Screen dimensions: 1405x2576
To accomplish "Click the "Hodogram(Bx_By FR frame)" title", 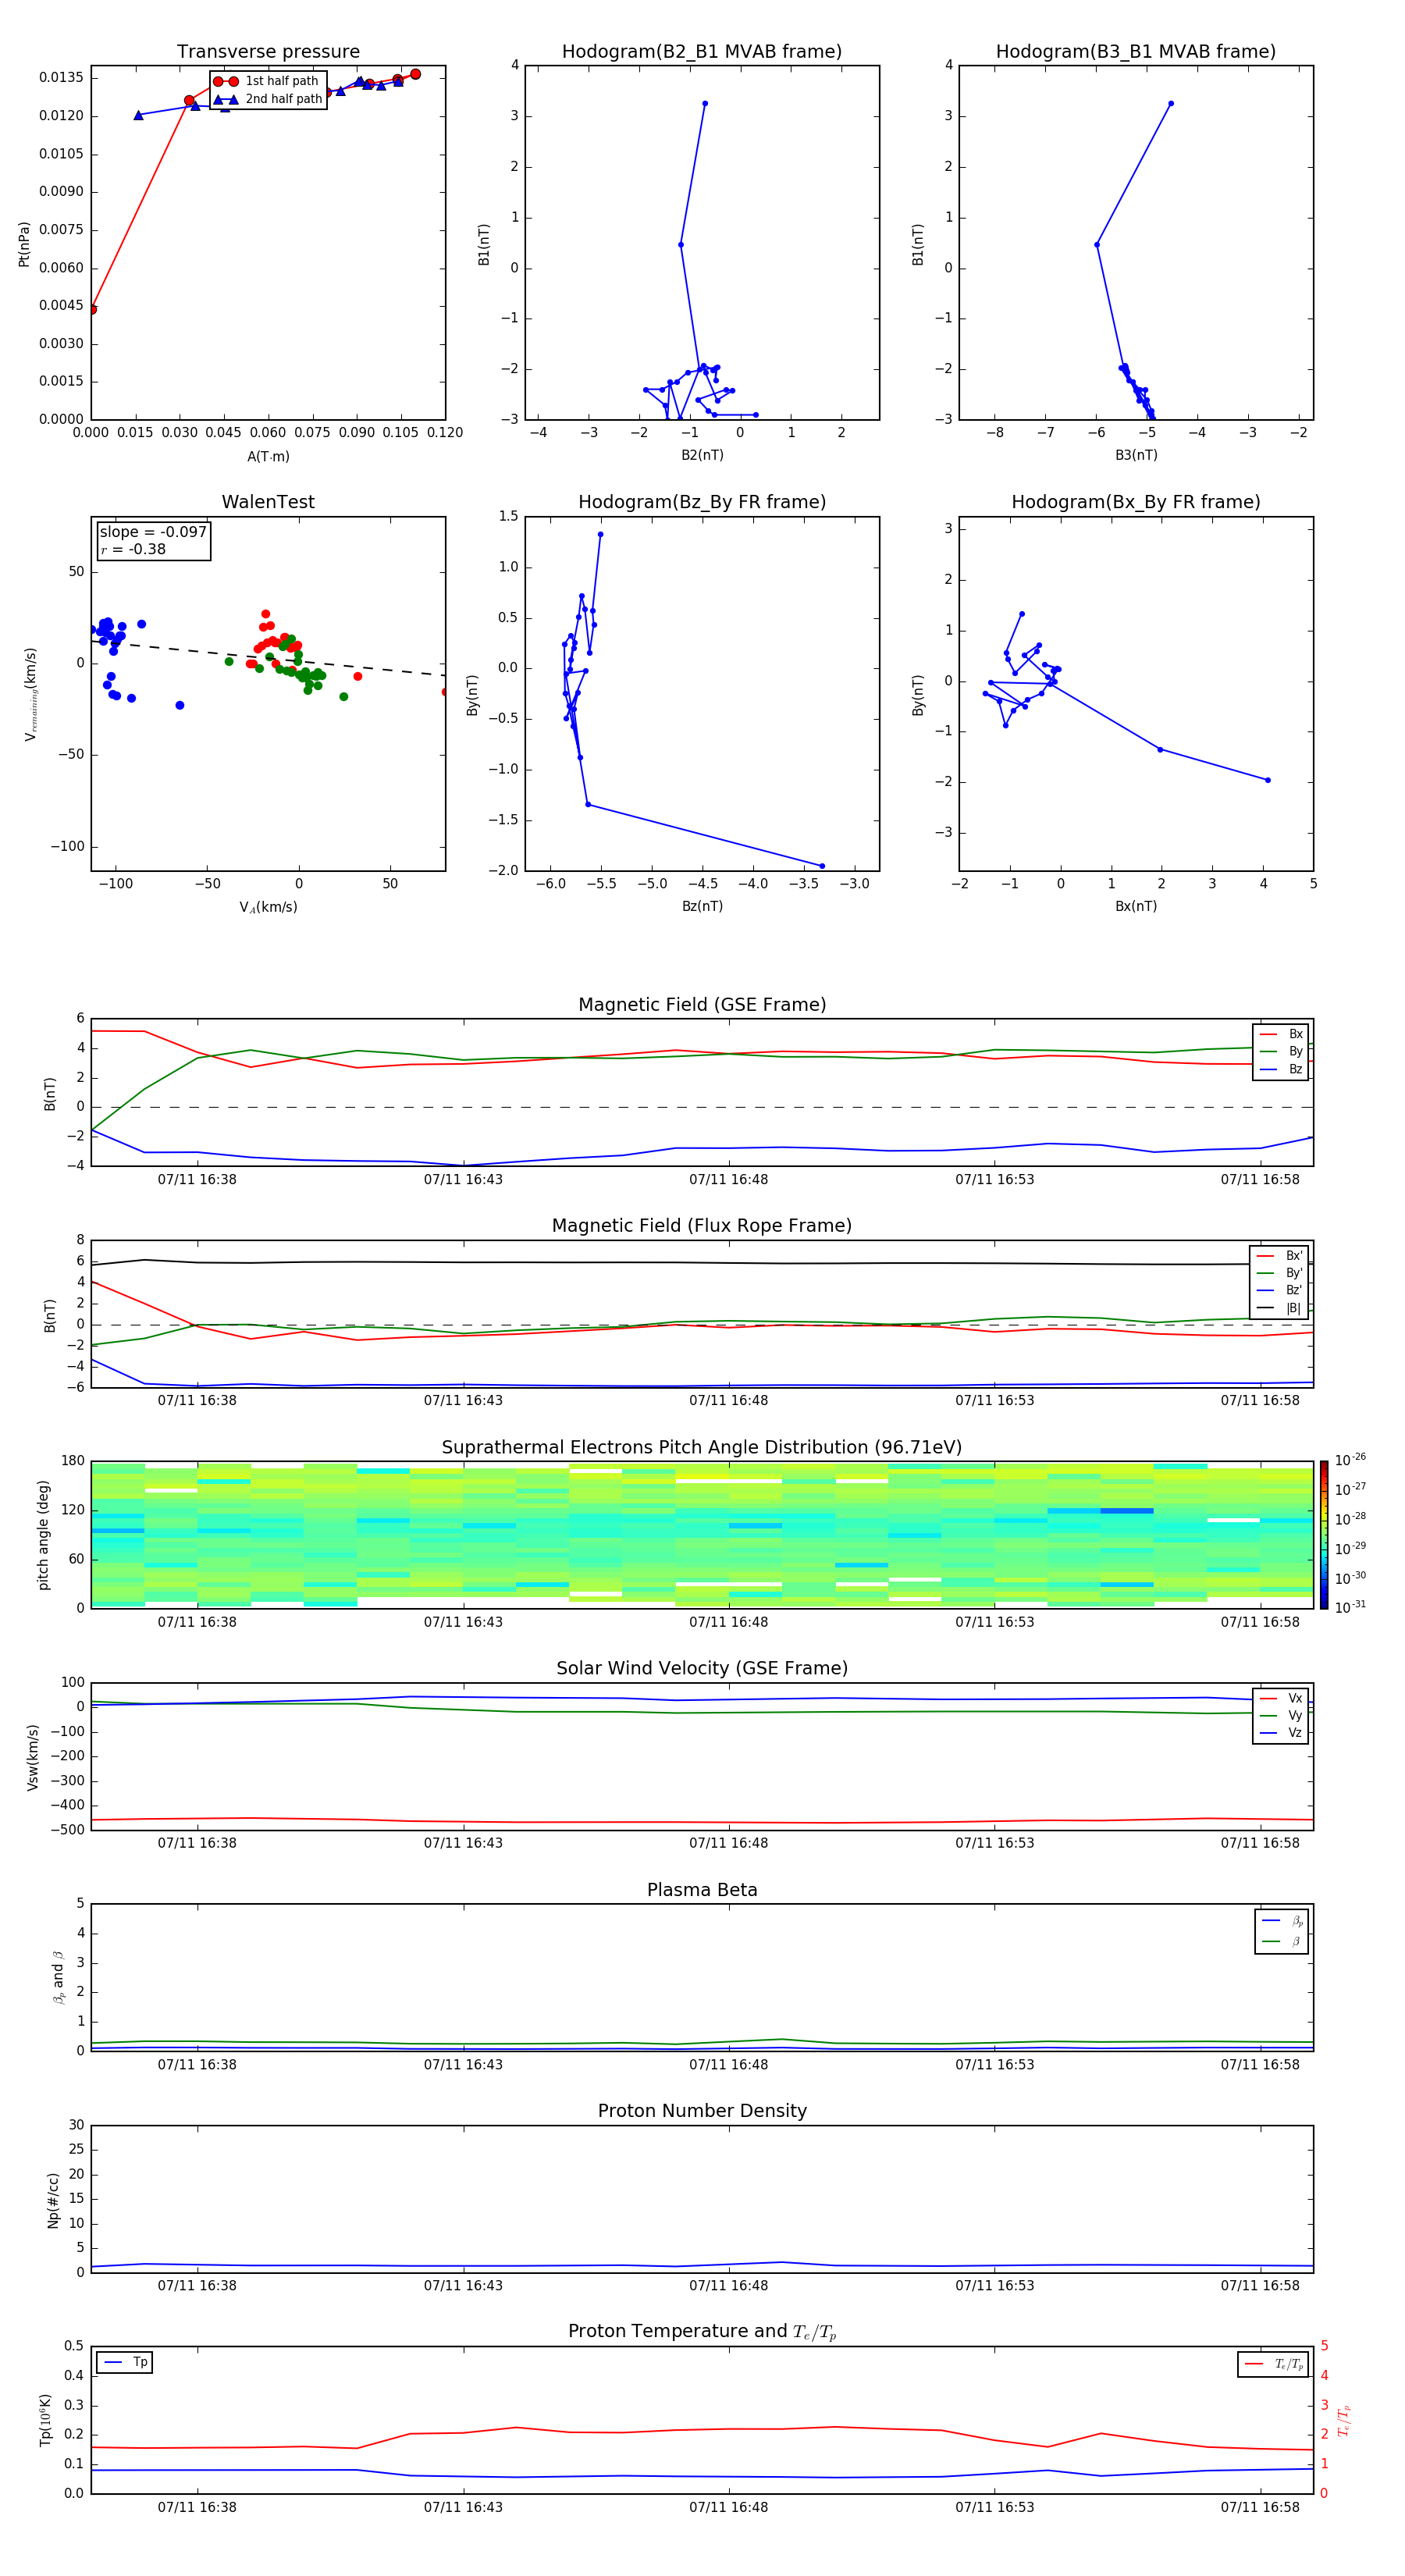I will [x=1135, y=502].
